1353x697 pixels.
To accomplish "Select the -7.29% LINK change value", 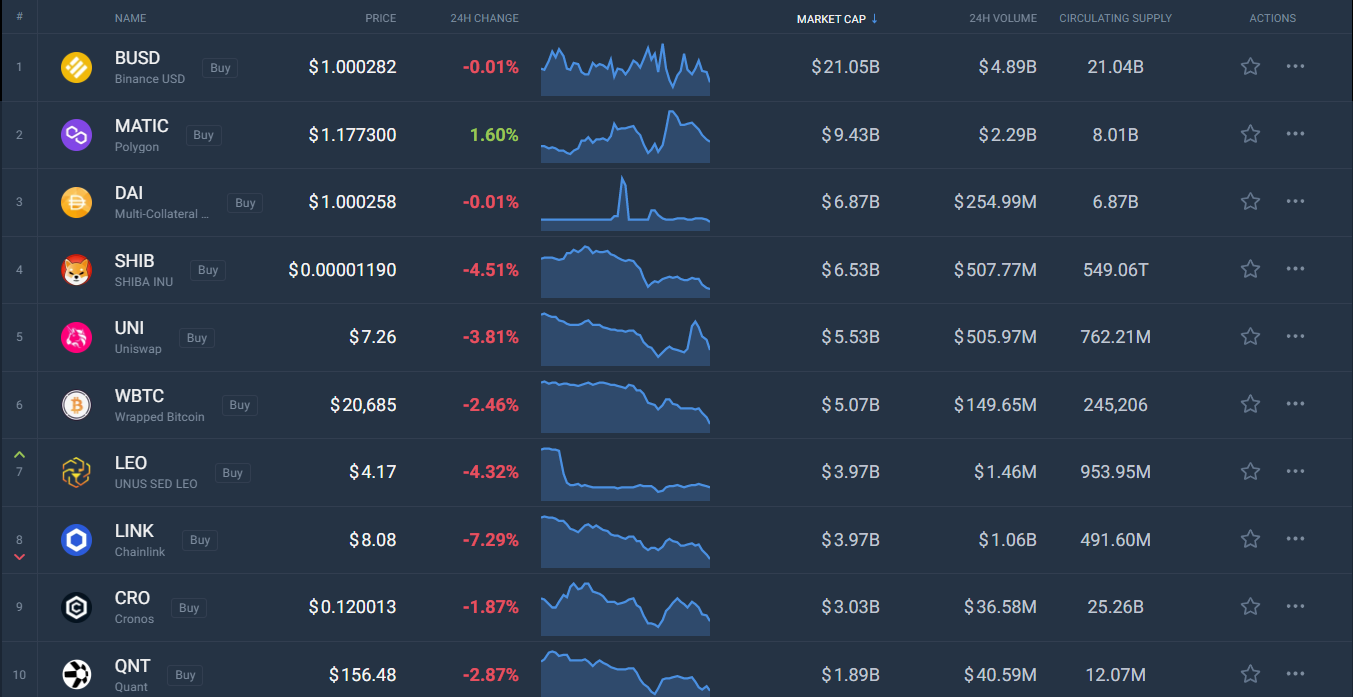I will pos(490,540).
